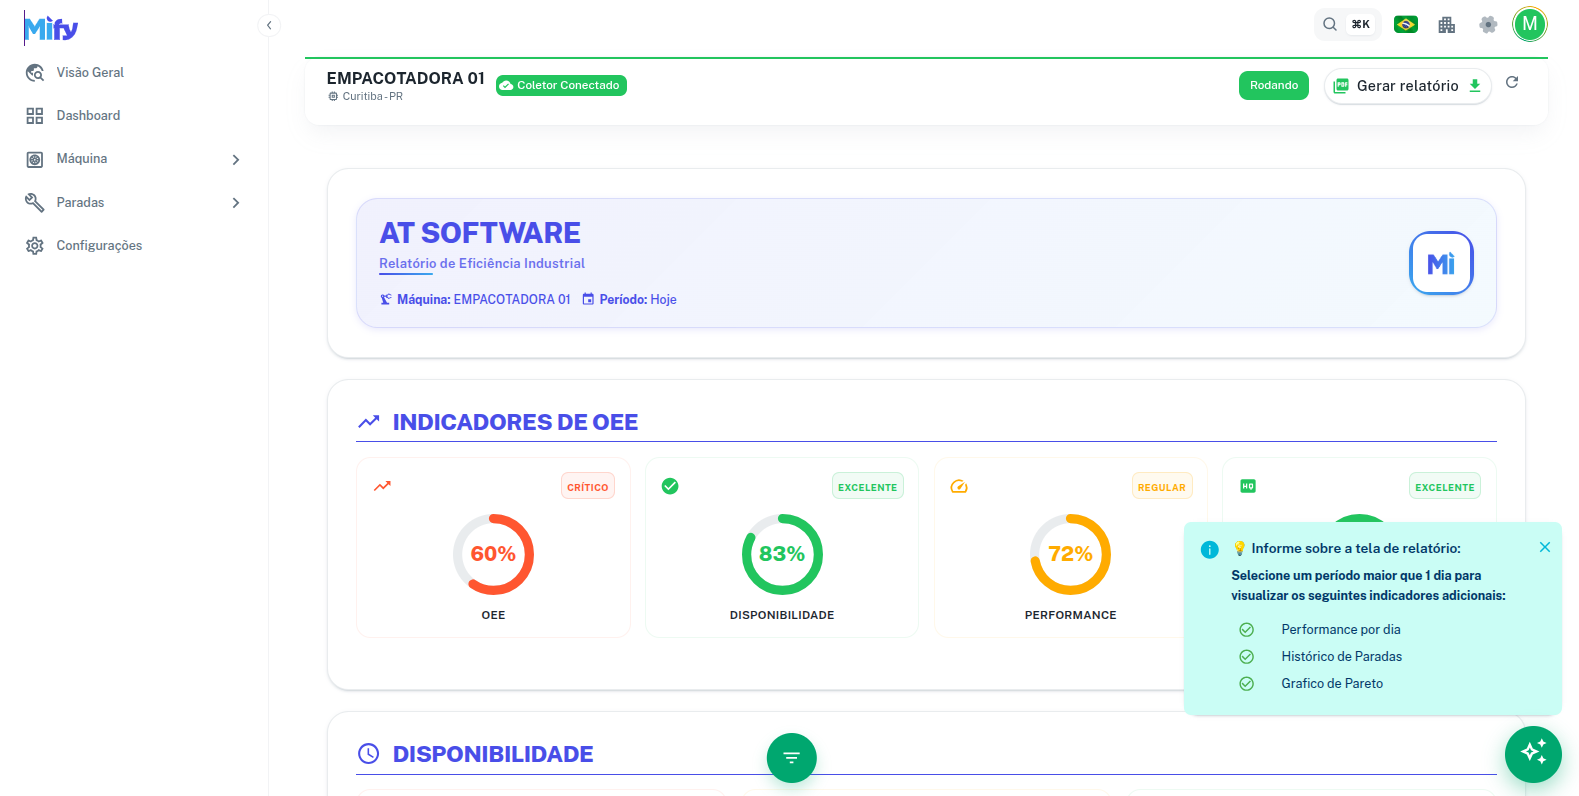Close the report info notification
This screenshot has height=796, width=1579.
point(1545,547)
